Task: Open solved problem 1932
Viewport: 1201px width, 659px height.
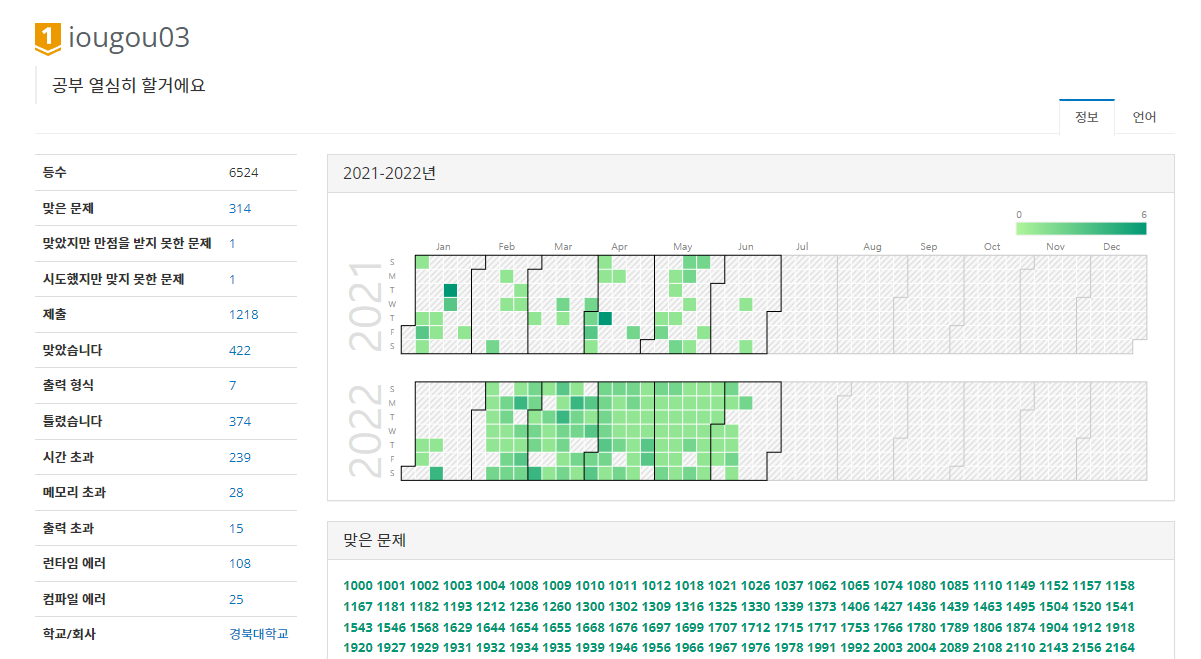Action: (x=491, y=649)
